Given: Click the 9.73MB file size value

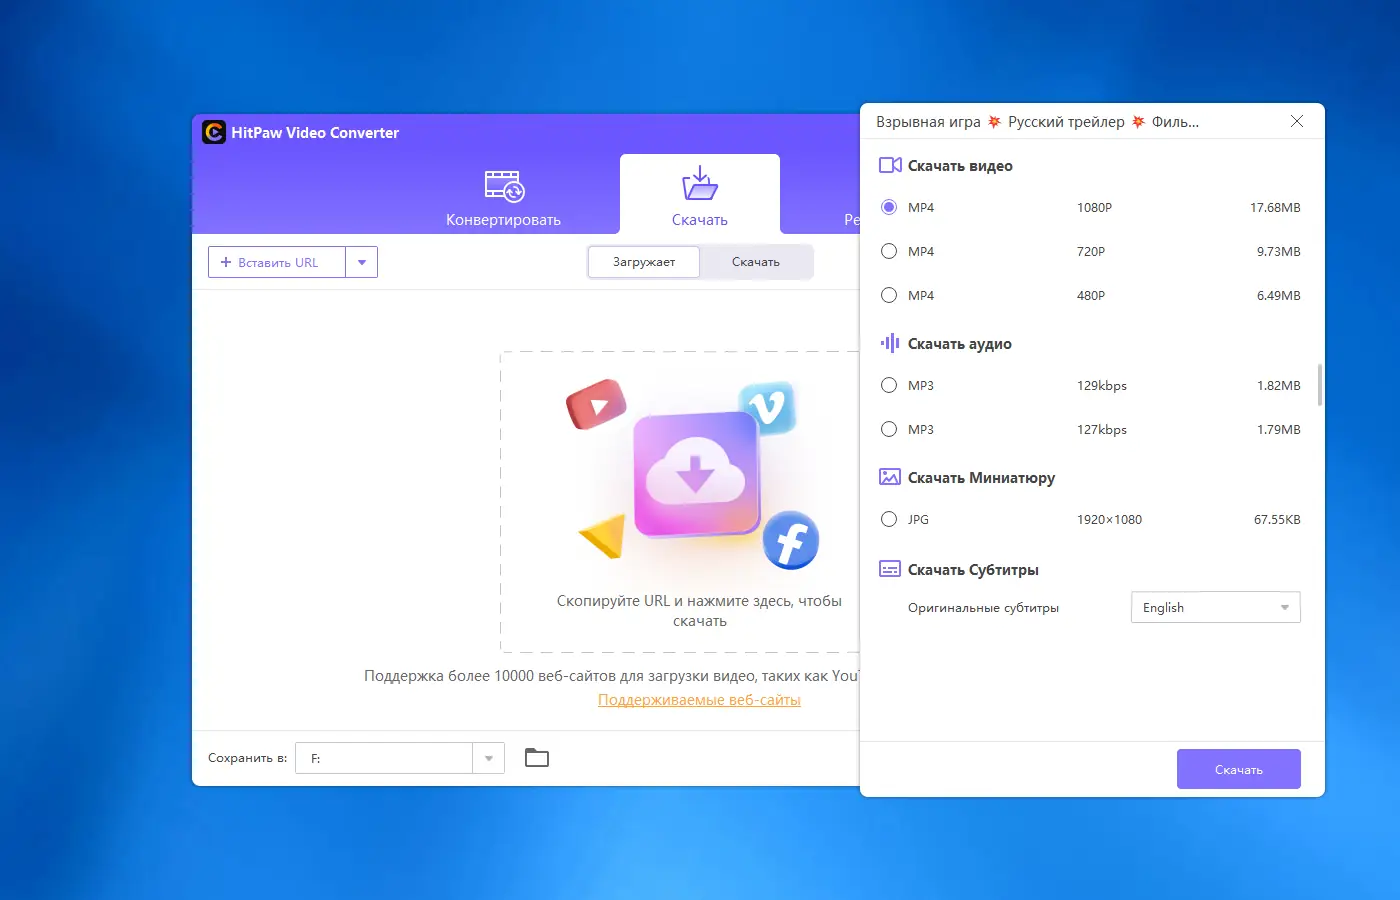Looking at the screenshot, I should pos(1279,251).
